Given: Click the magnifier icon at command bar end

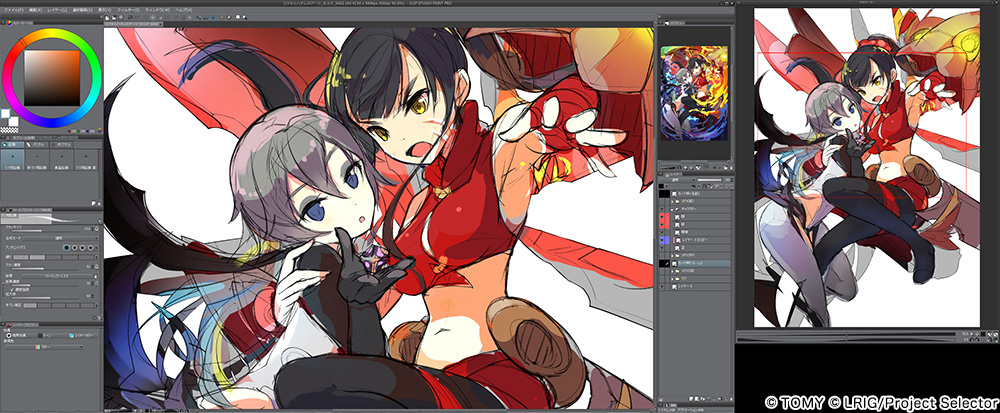Looking at the screenshot, I should [x=244, y=17].
